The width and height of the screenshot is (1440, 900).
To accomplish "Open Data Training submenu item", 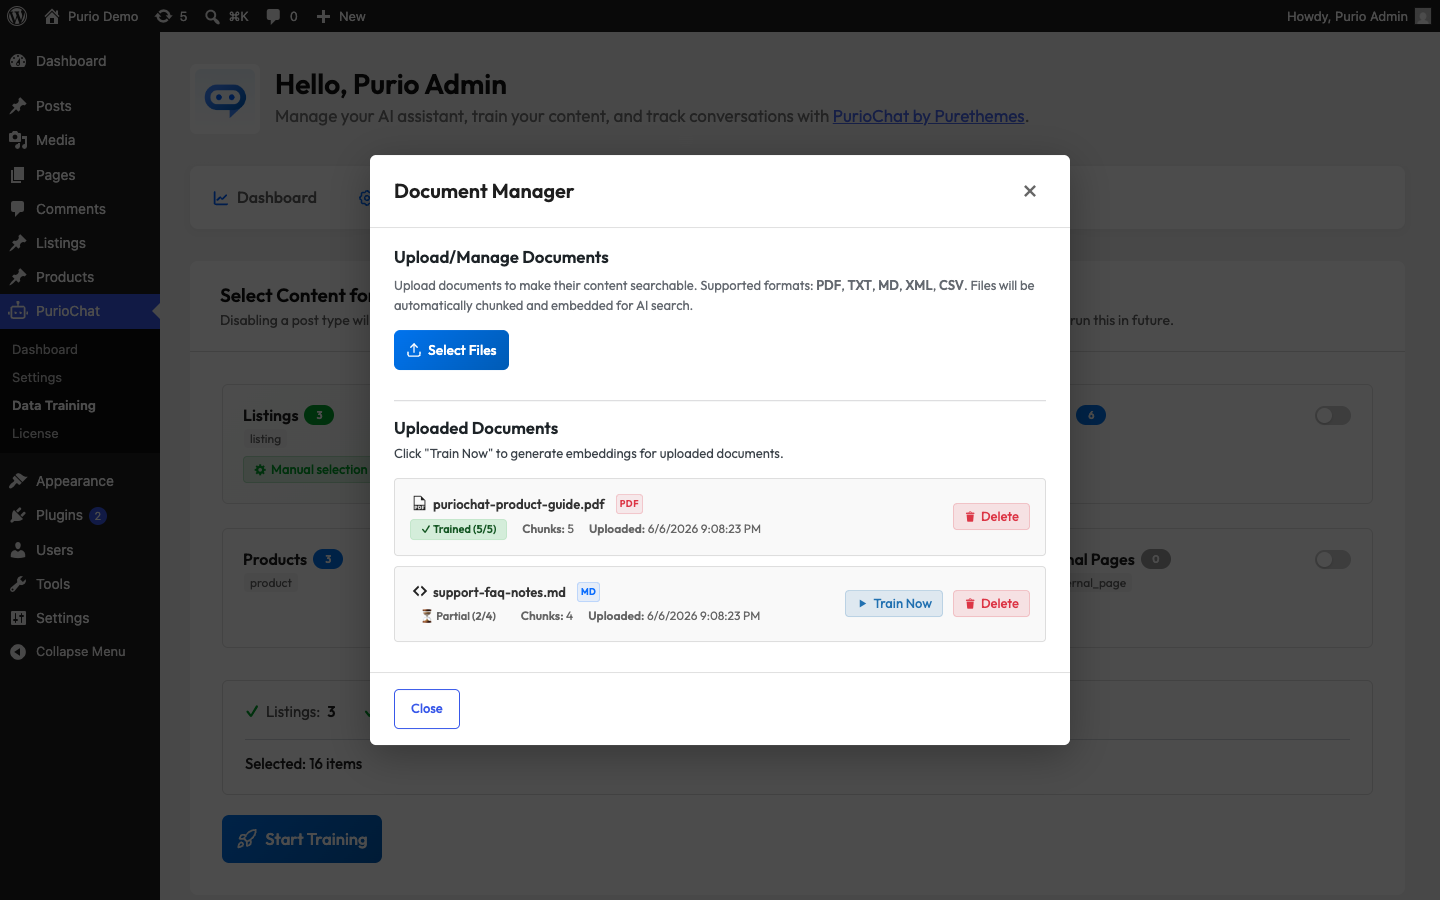I will point(54,405).
